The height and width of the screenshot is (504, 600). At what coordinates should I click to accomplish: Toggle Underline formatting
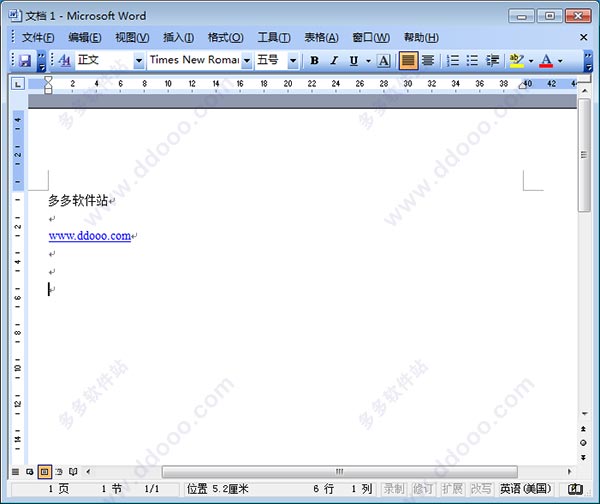pos(354,60)
